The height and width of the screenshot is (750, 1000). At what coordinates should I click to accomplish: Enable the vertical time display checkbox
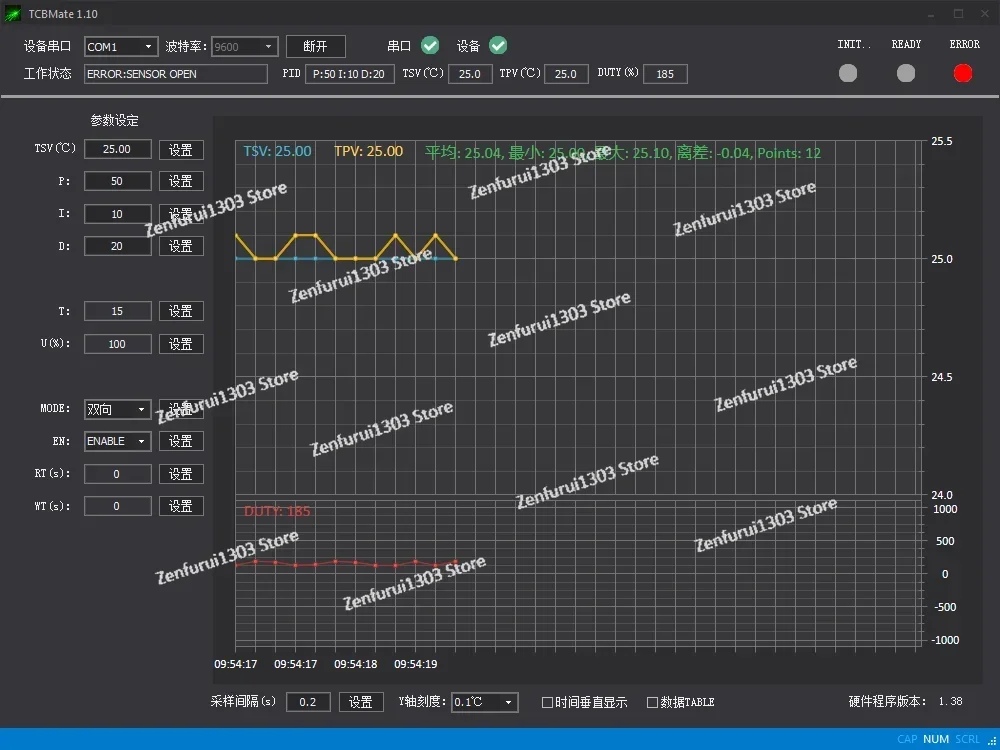click(547, 702)
